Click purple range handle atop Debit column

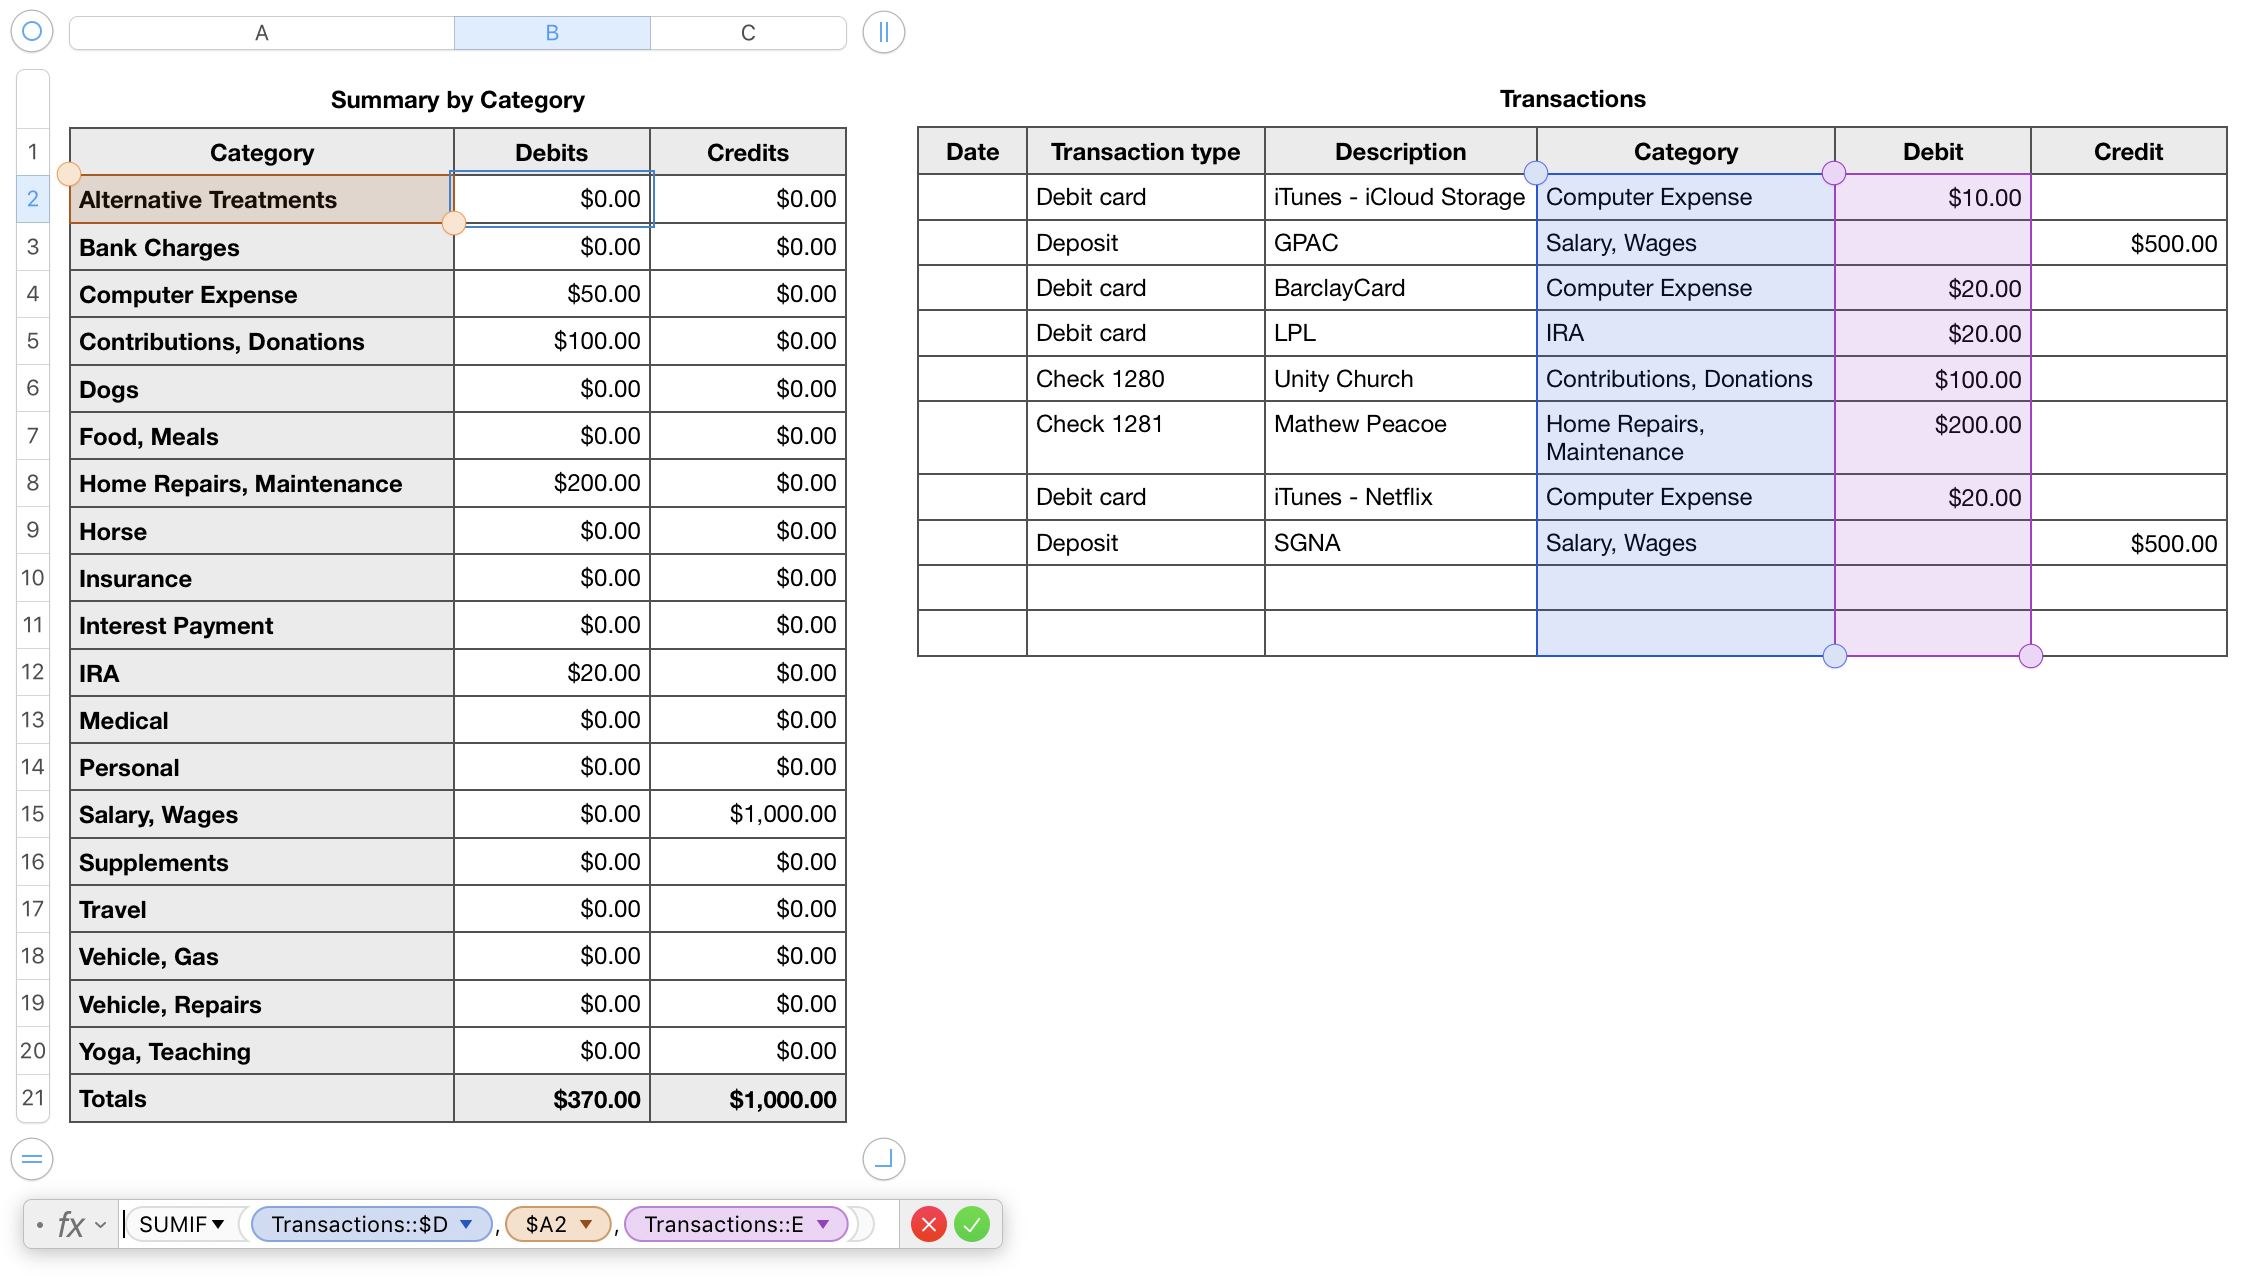pyautogui.click(x=1834, y=173)
